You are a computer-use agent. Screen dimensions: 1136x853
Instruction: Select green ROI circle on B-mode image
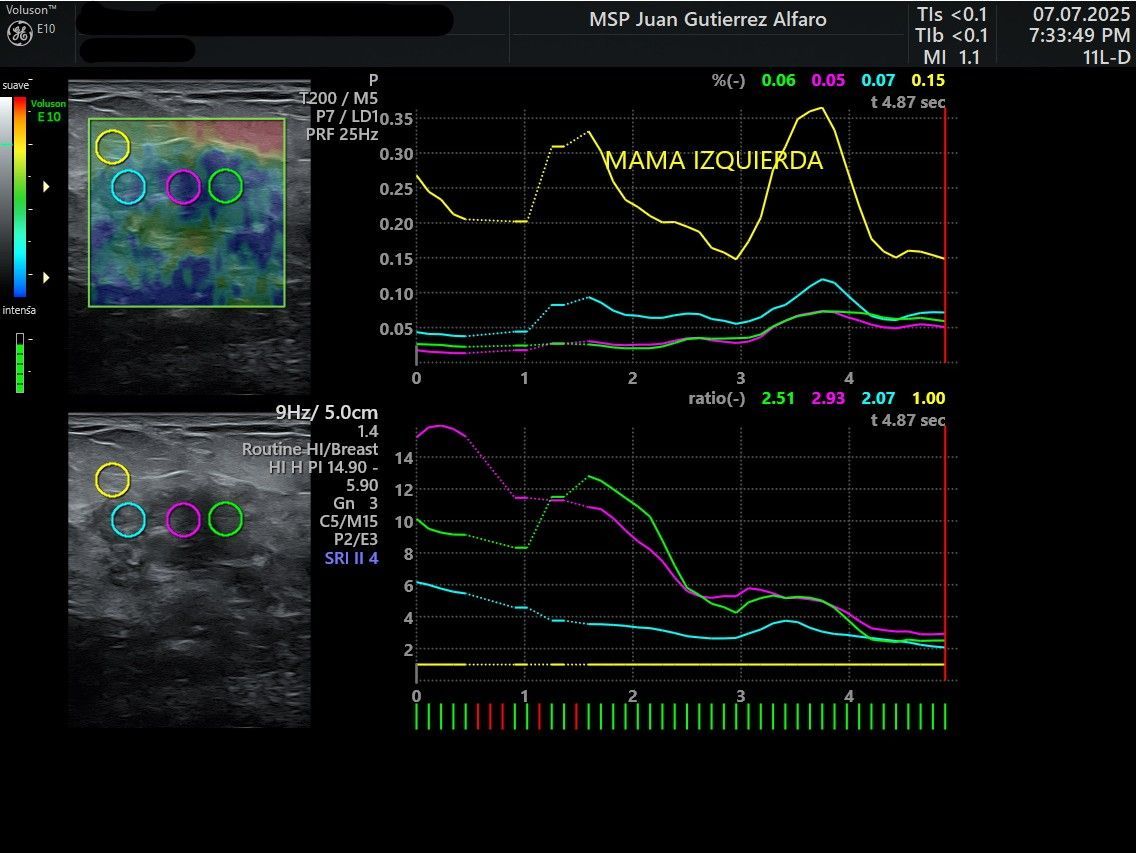[x=225, y=519]
